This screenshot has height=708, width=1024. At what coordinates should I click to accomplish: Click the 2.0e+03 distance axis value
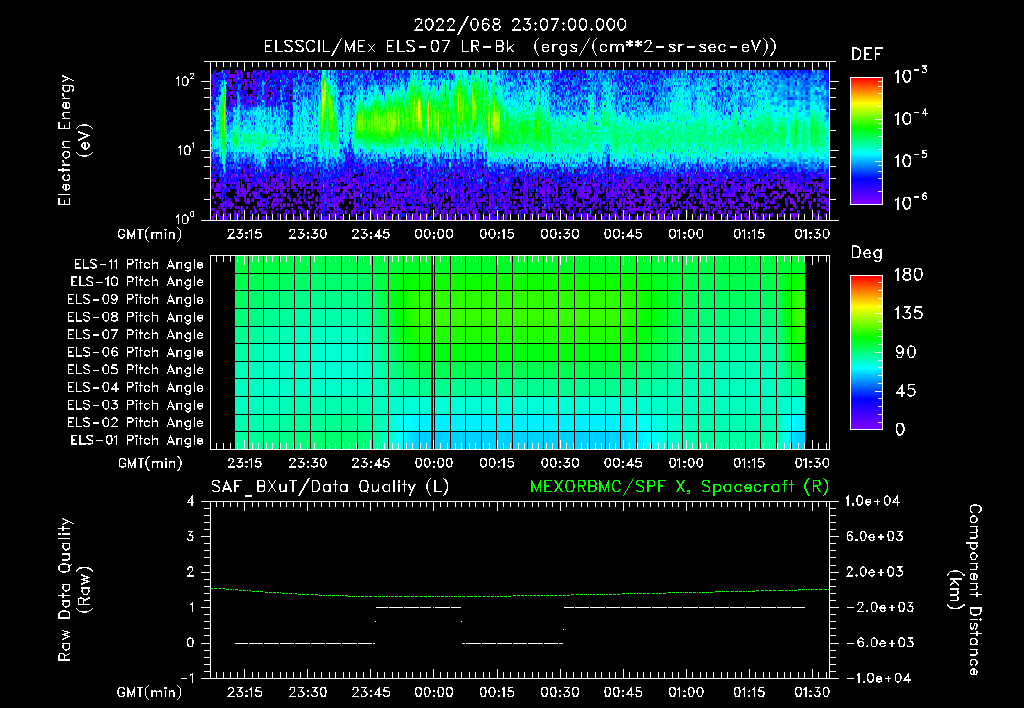coord(874,571)
